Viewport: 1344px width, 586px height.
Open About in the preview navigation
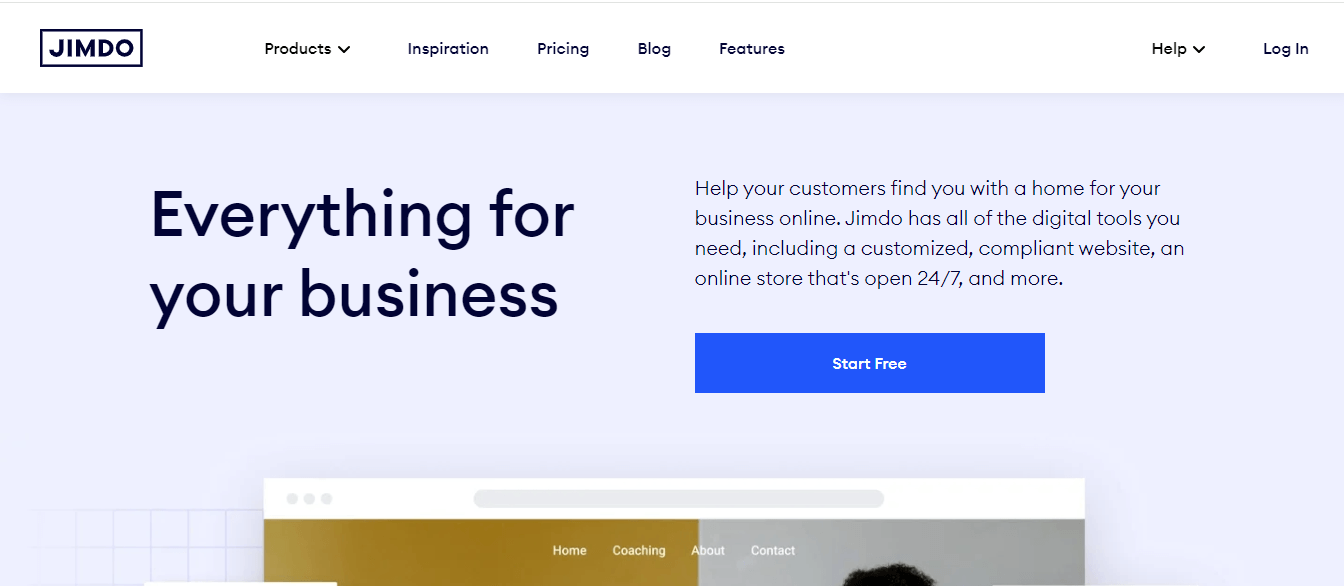(x=708, y=550)
